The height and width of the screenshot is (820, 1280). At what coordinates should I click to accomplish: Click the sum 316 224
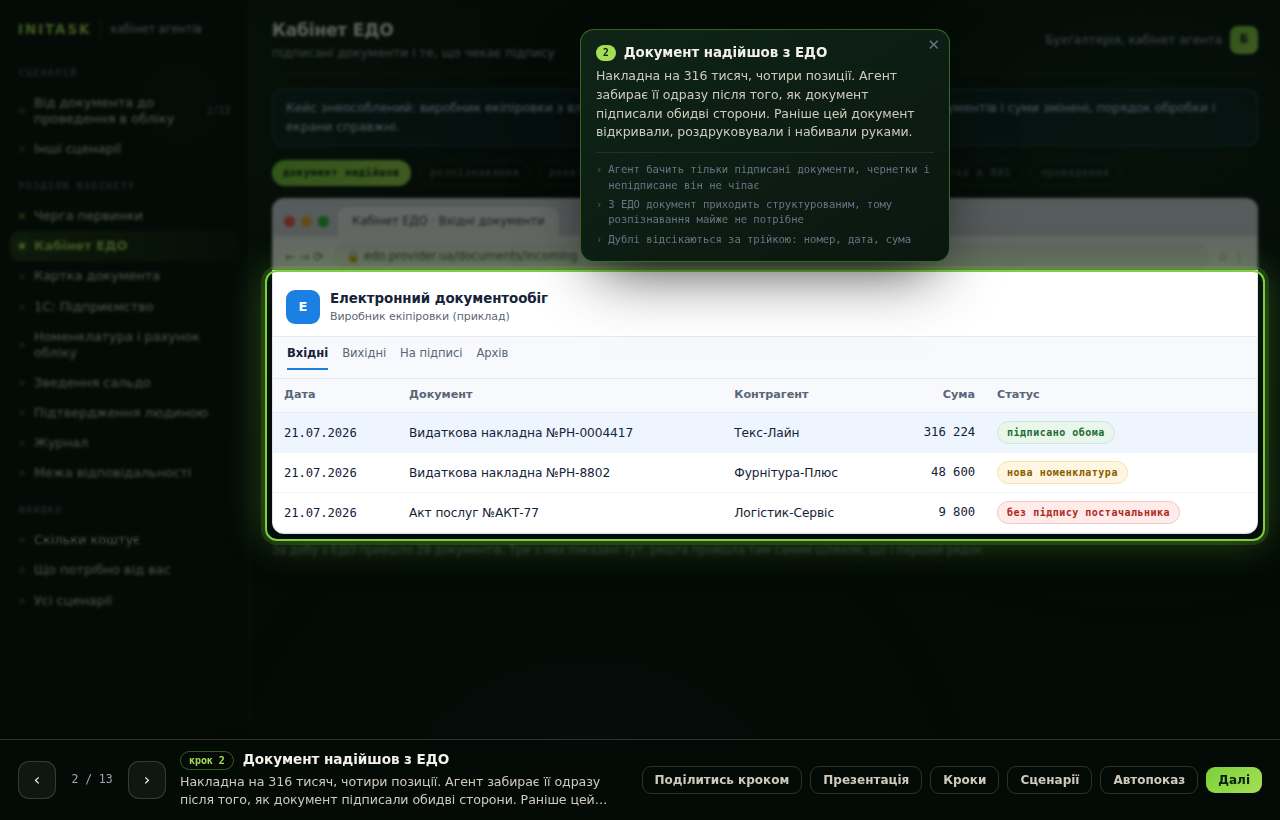coord(949,433)
